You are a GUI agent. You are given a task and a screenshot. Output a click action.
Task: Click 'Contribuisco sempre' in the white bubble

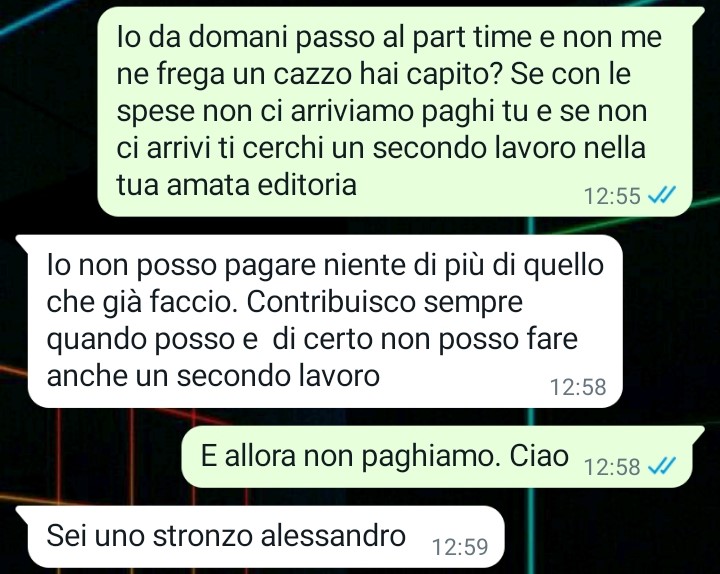385,302
